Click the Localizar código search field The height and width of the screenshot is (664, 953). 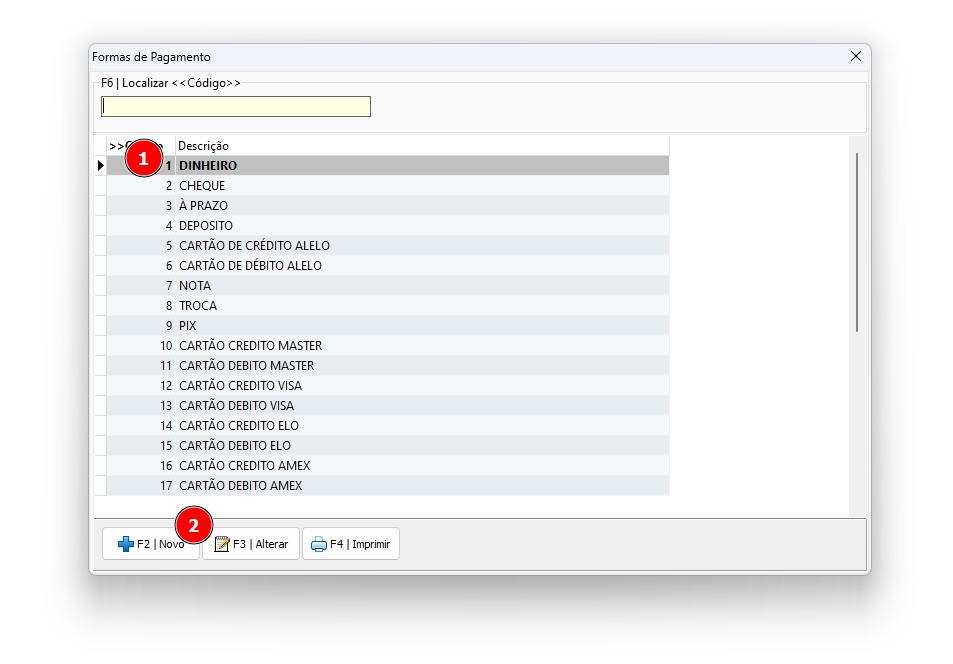[x=236, y=107]
